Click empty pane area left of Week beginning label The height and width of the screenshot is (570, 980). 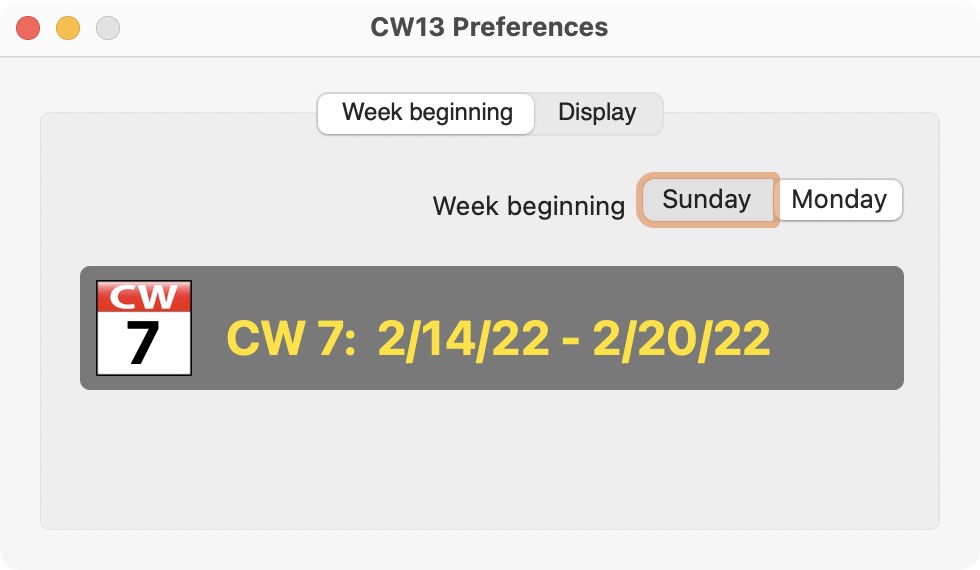238,206
